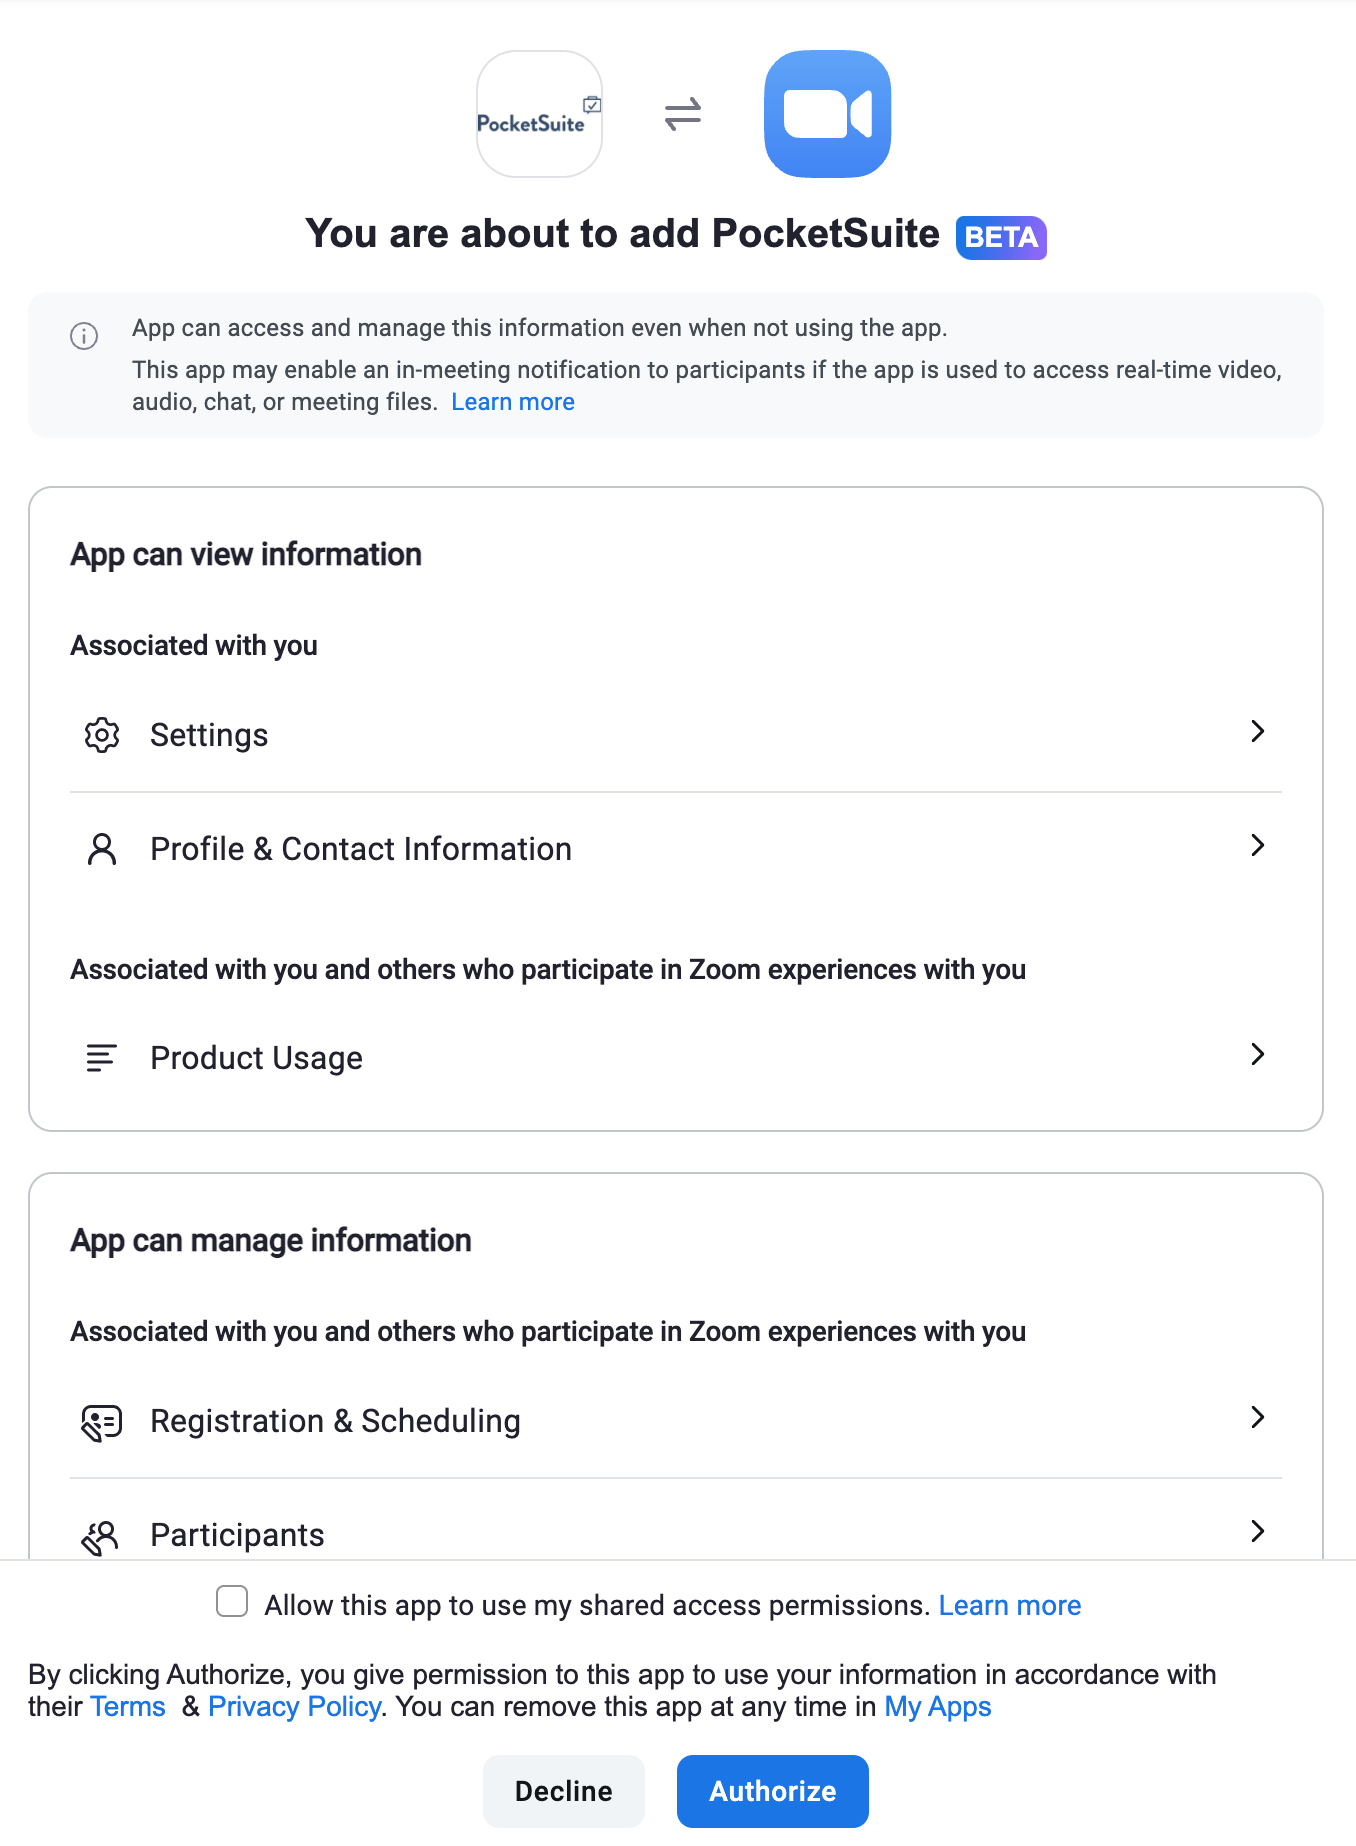Click the Profile person icon
Image resolution: width=1356 pixels, height=1846 pixels.
point(102,849)
